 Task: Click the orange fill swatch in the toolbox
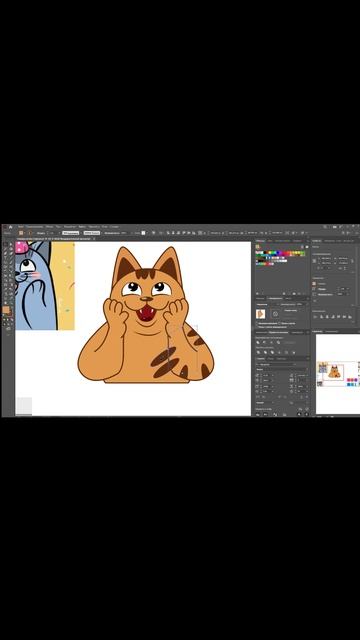pos(6,309)
